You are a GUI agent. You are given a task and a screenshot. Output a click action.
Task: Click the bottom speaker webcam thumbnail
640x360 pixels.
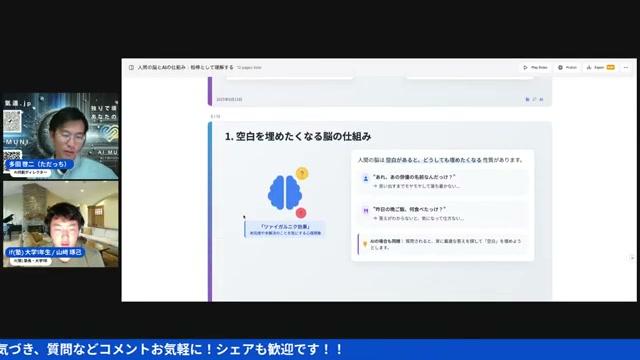pyautogui.click(x=61, y=224)
